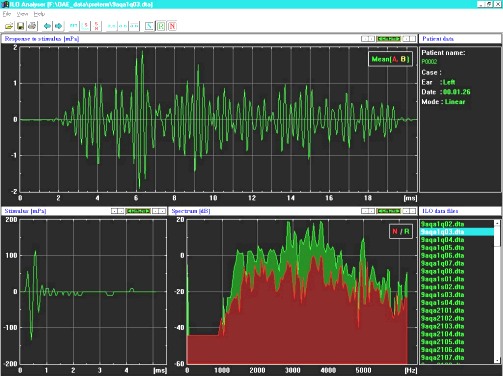Toggle the Mean[A, B] waveform display box

click(x=390, y=59)
